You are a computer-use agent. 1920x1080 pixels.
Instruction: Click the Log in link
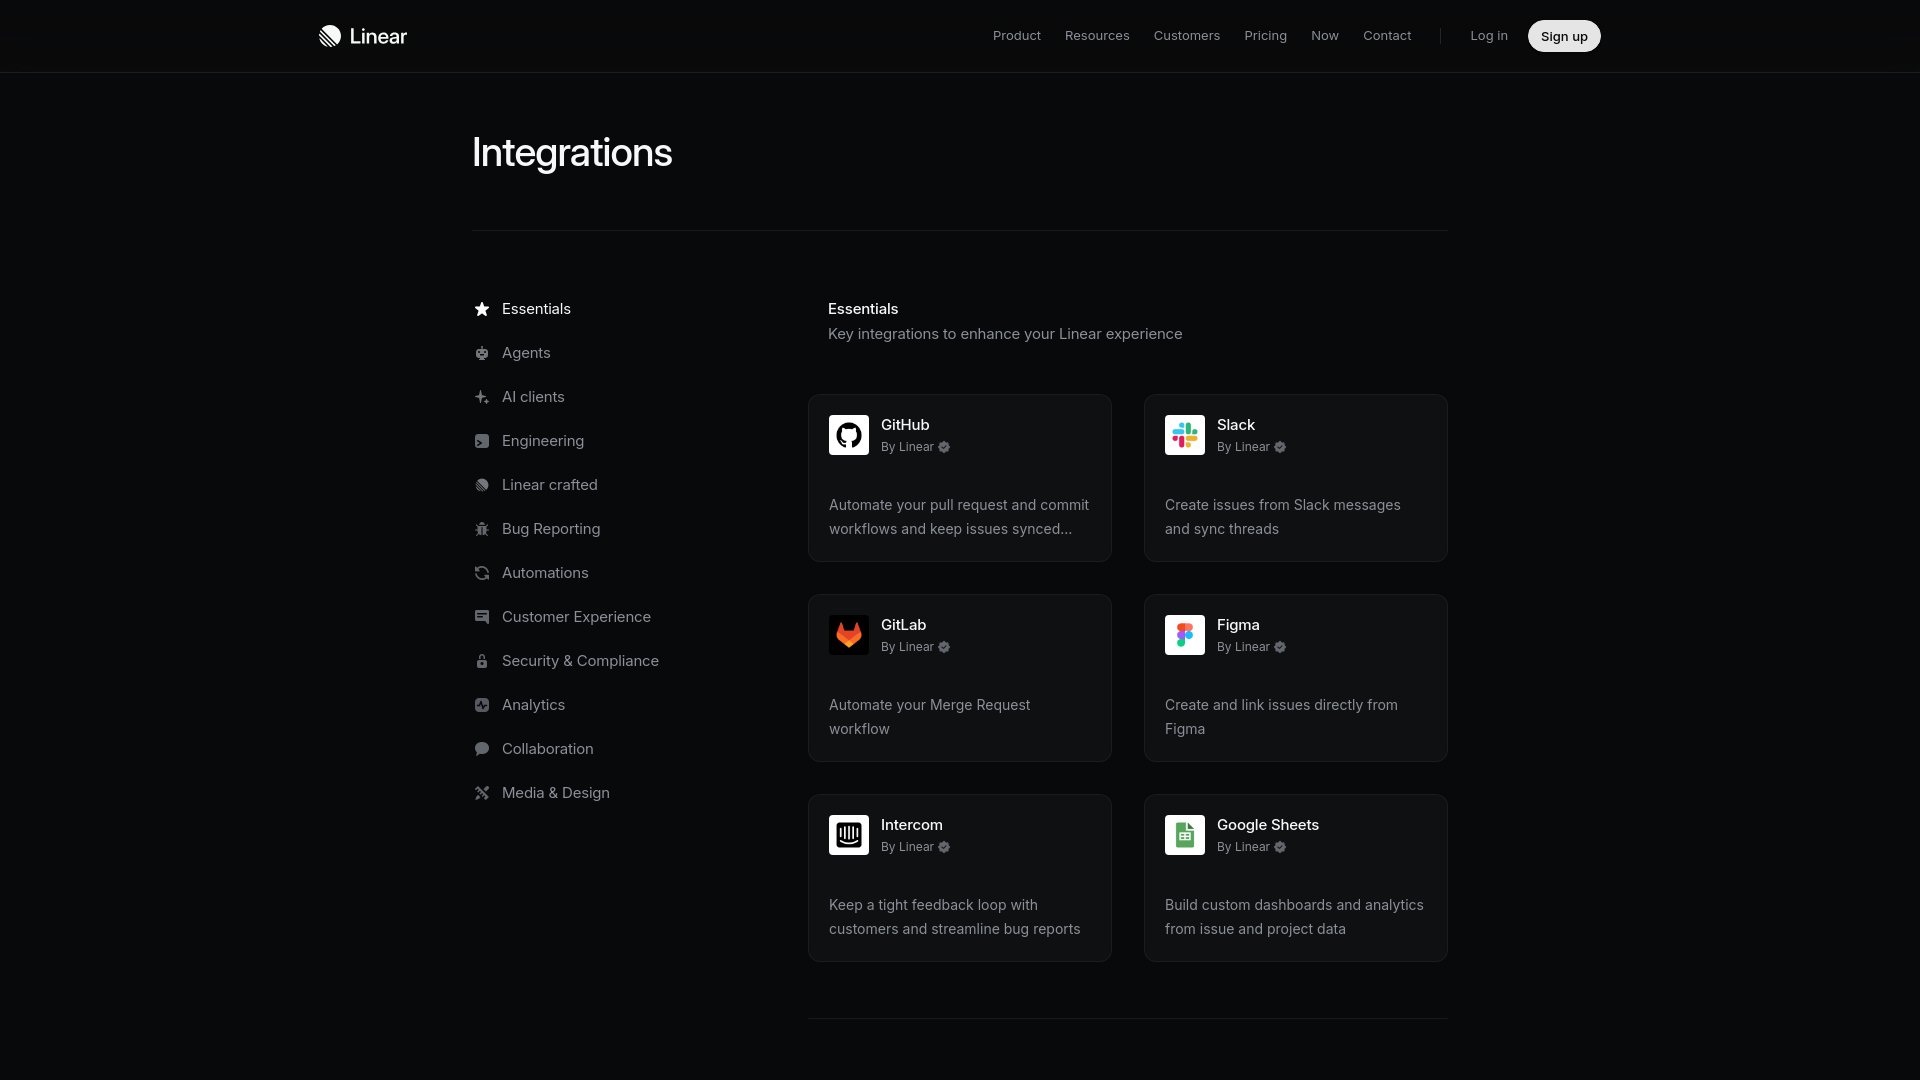pos(1489,36)
